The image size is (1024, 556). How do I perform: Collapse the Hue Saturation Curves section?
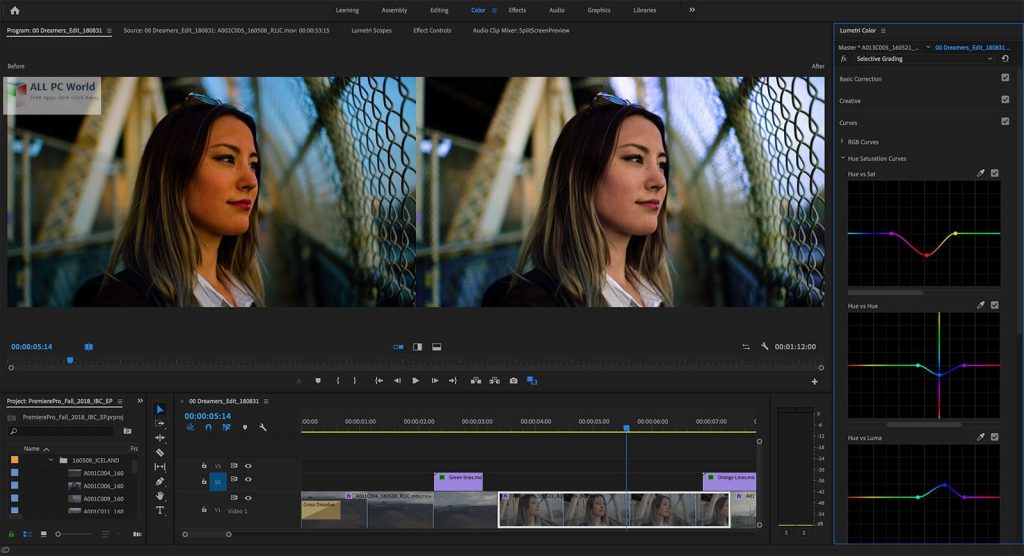842,158
